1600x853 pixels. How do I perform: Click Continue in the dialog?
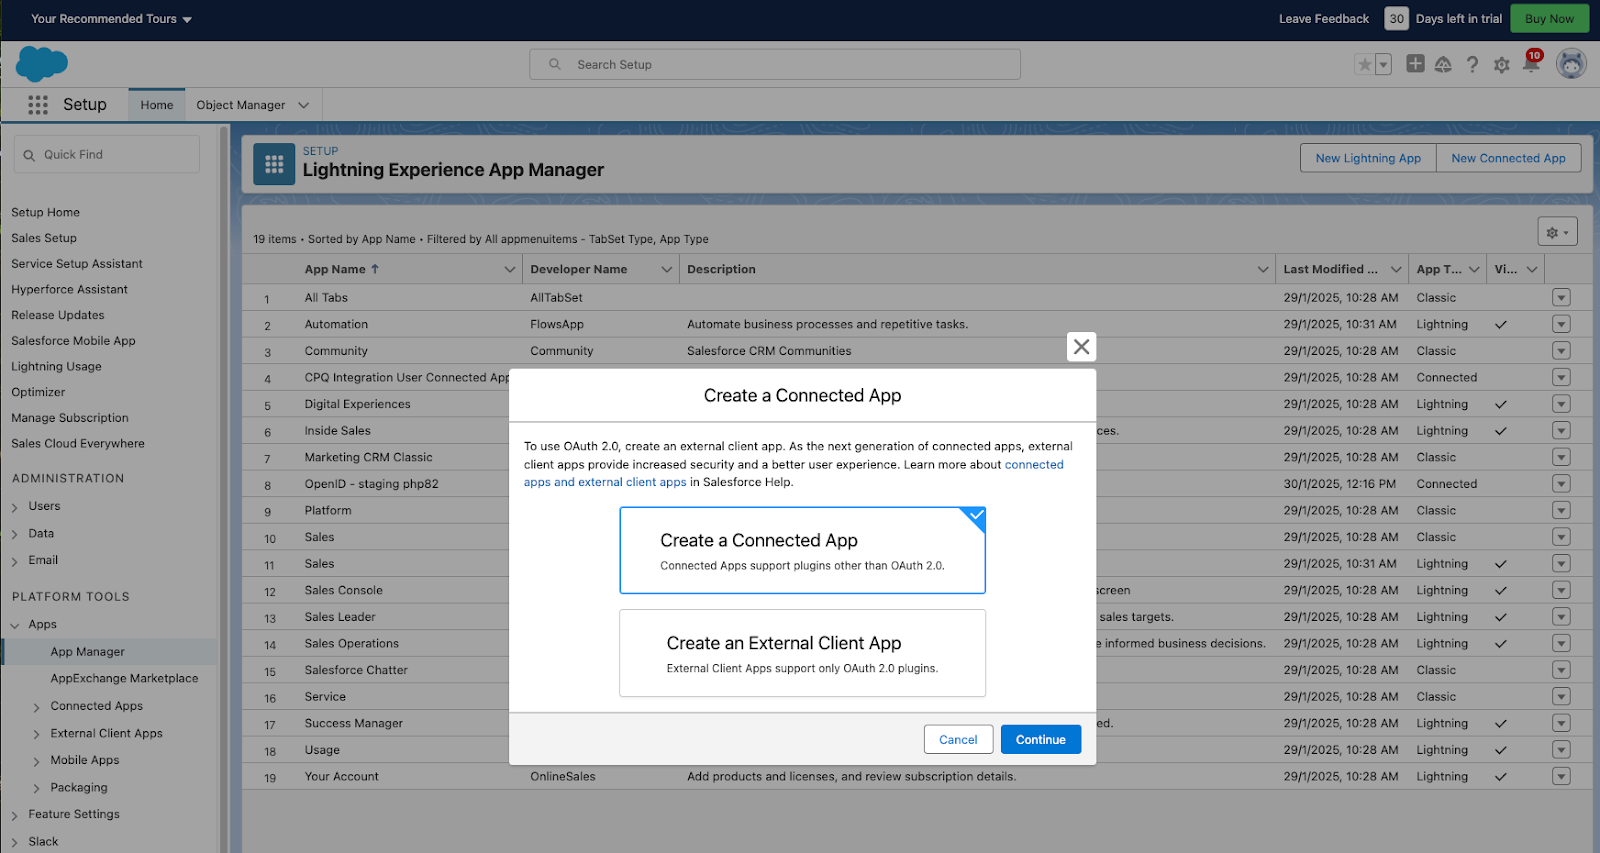tap(1041, 740)
